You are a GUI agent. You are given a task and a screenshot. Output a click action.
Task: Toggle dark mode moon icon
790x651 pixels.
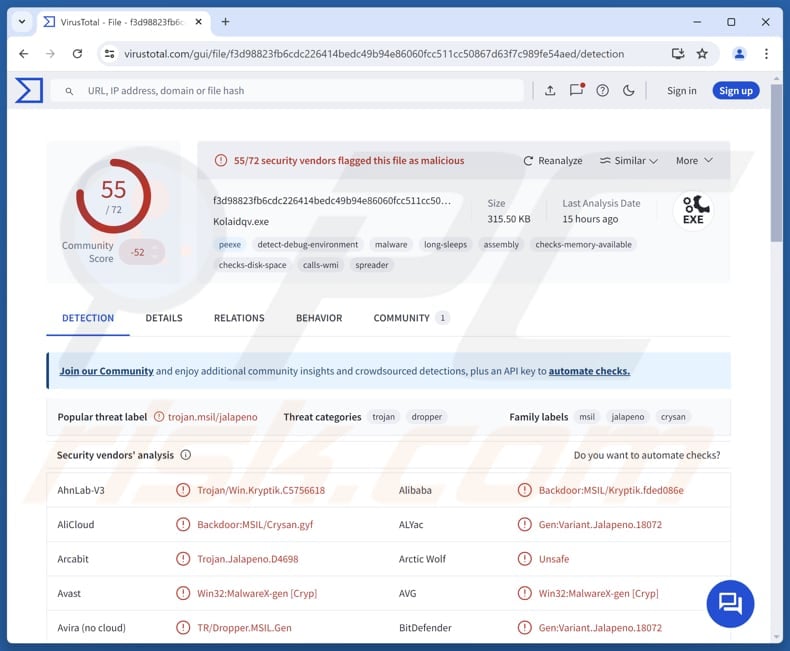(x=629, y=91)
